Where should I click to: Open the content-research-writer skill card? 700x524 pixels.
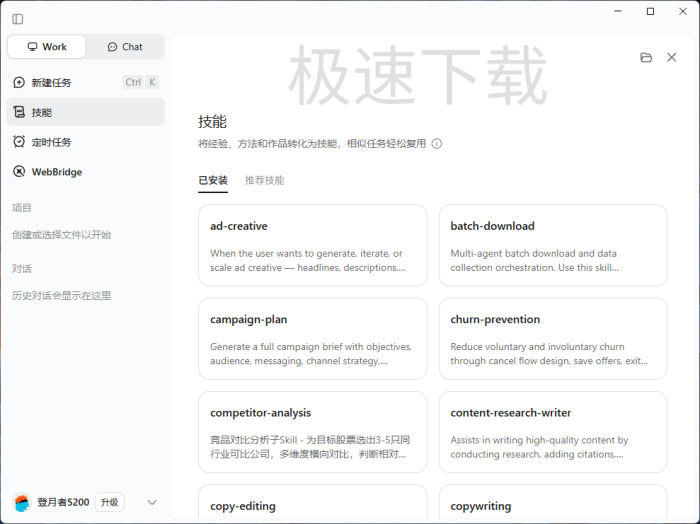click(553, 432)
